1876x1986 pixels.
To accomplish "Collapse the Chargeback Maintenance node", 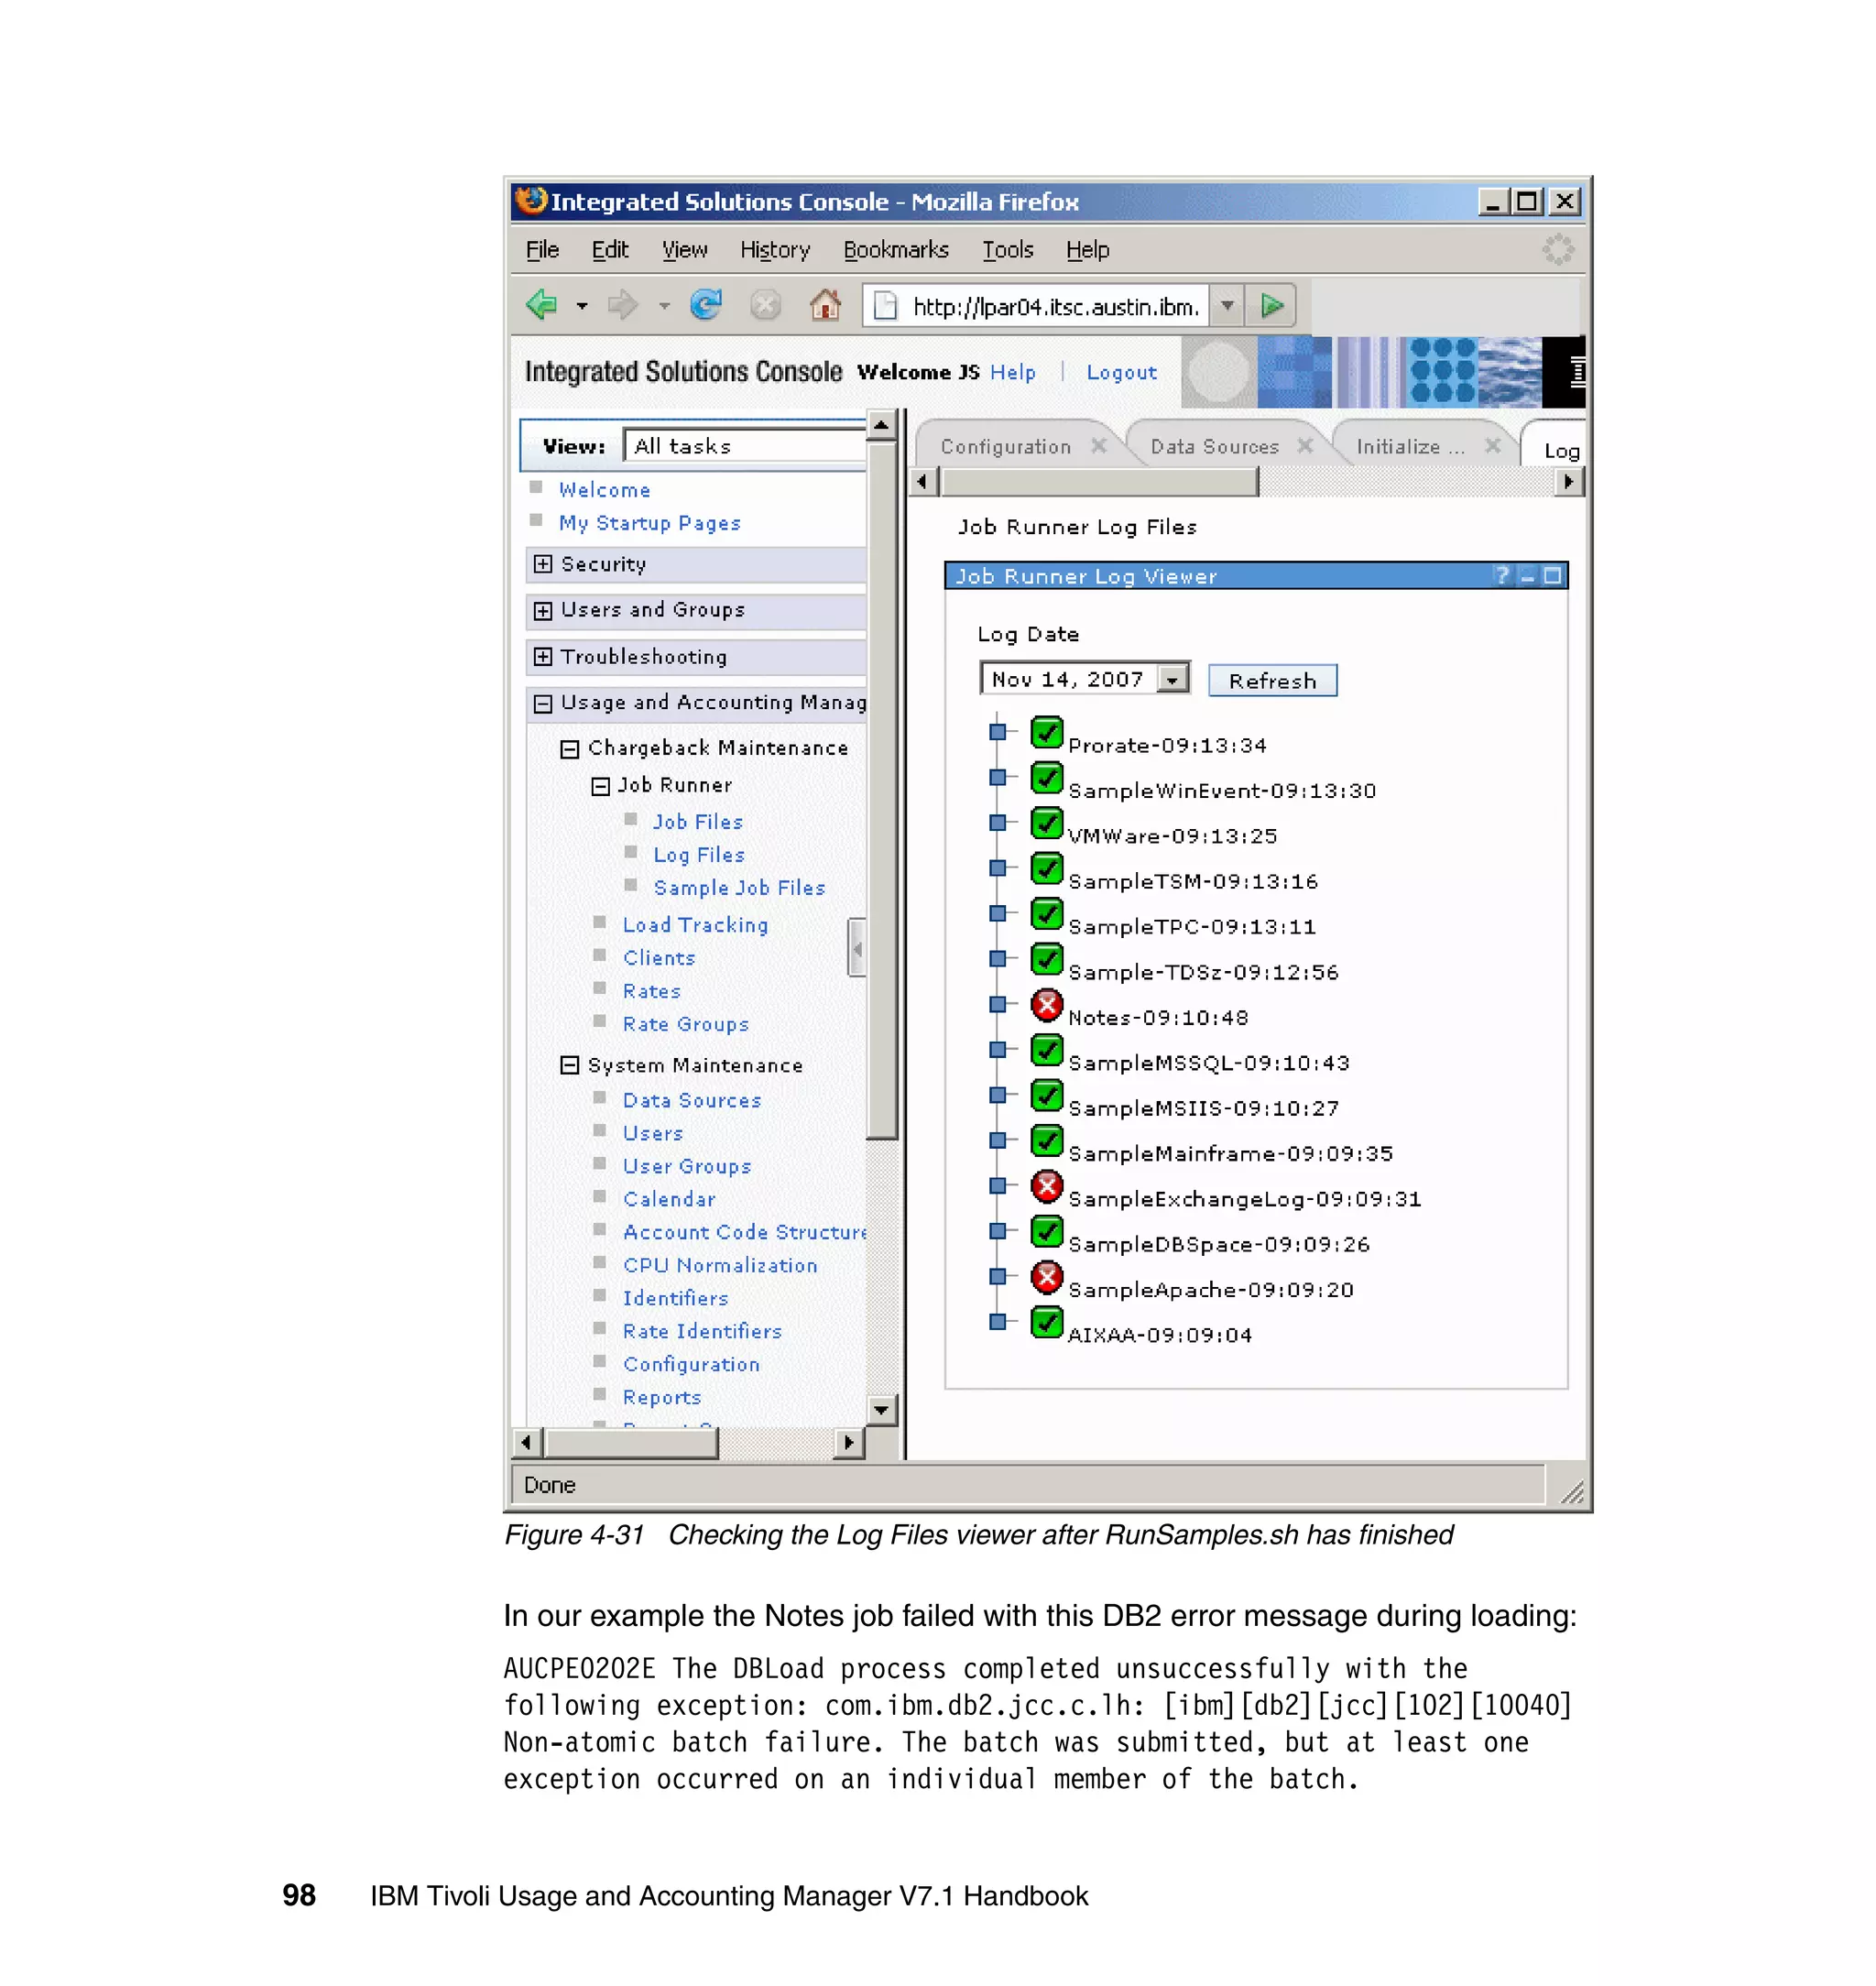I will [569, 748].
